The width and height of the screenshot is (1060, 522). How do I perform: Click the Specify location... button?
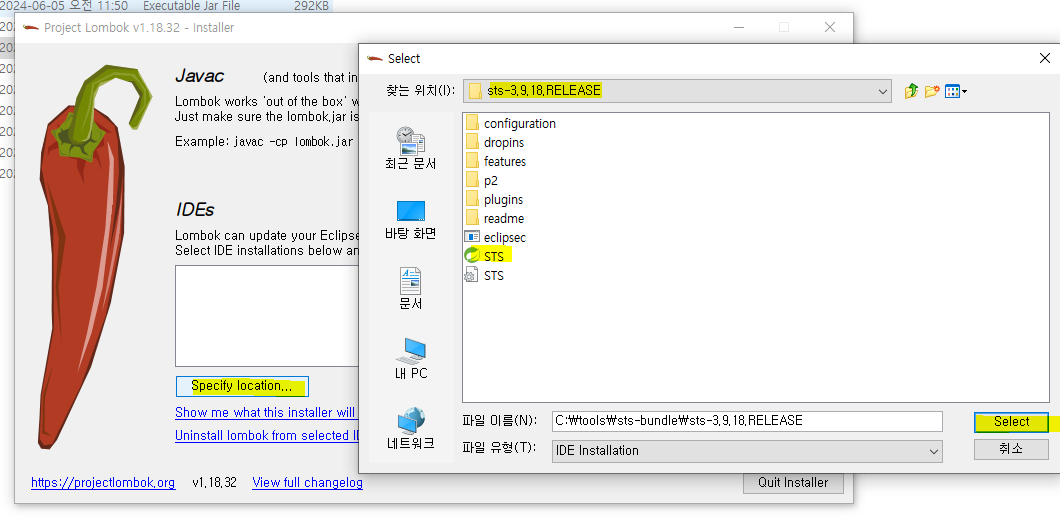click(x=242, y=386)
